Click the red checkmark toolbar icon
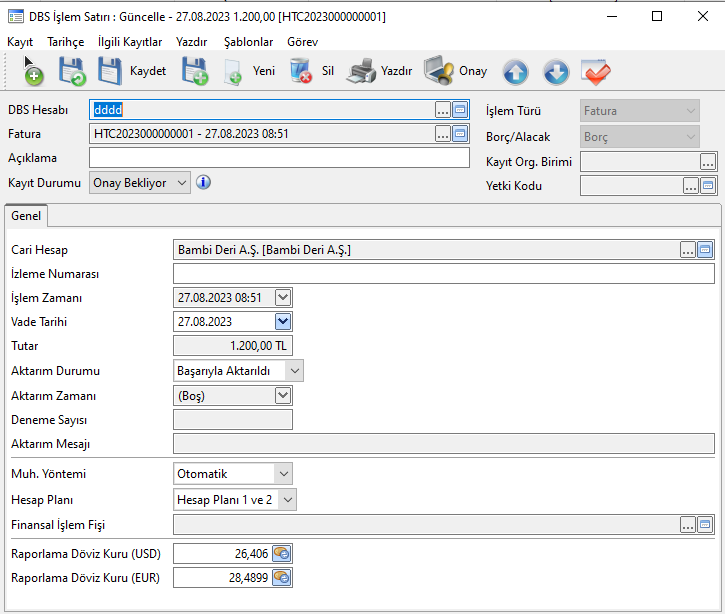This screenshot has width=725, height=614. [596, 72]
